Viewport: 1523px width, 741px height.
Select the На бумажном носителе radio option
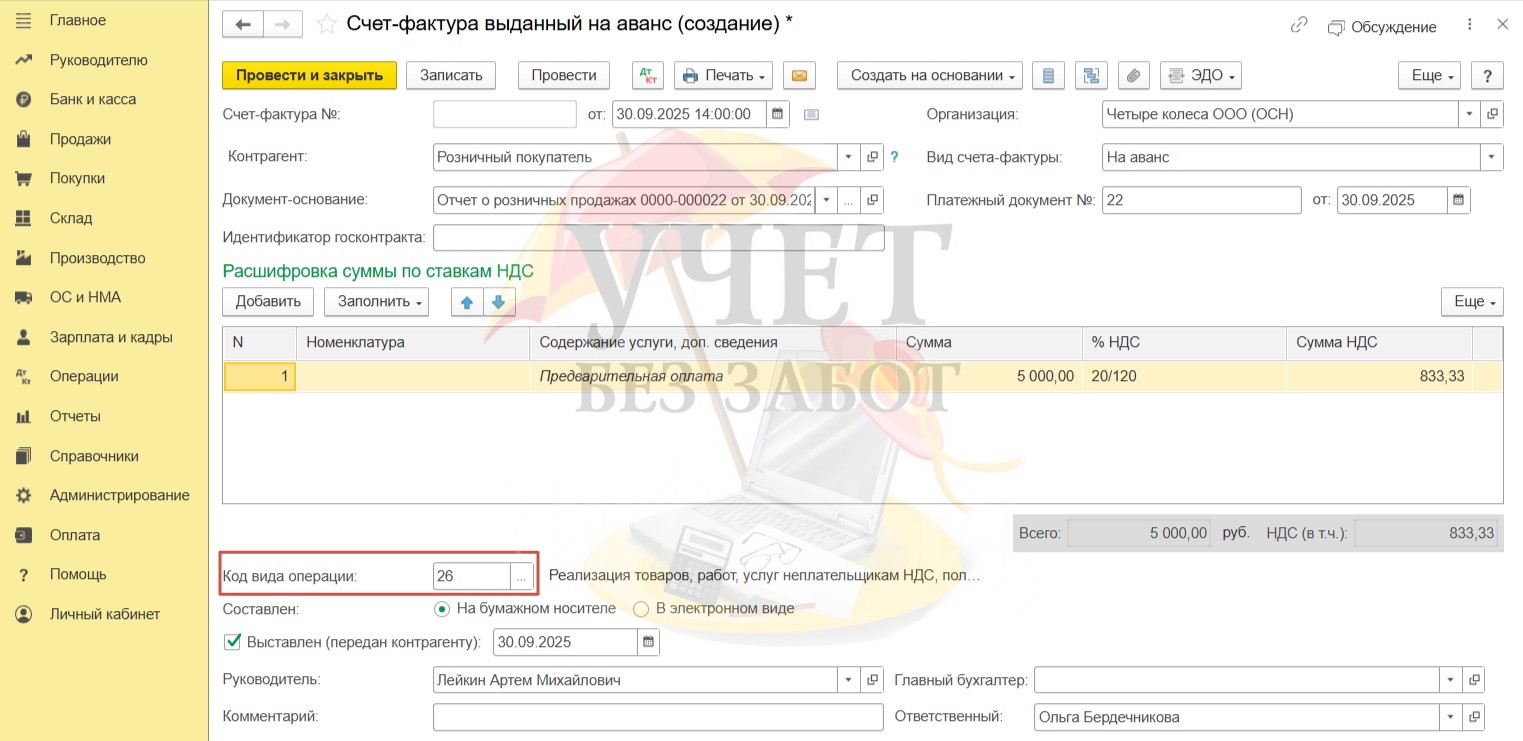pos(442,608)
